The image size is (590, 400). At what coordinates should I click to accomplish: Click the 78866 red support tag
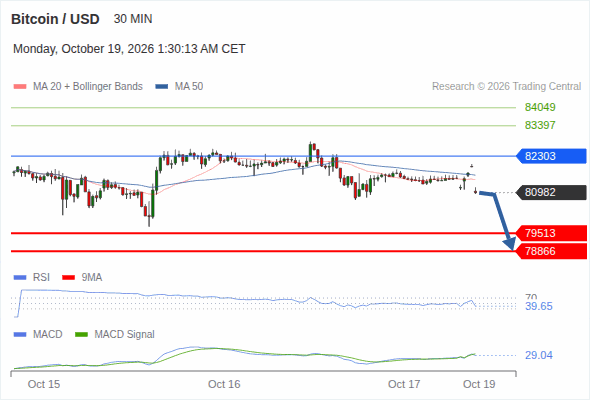click(551, 251)
